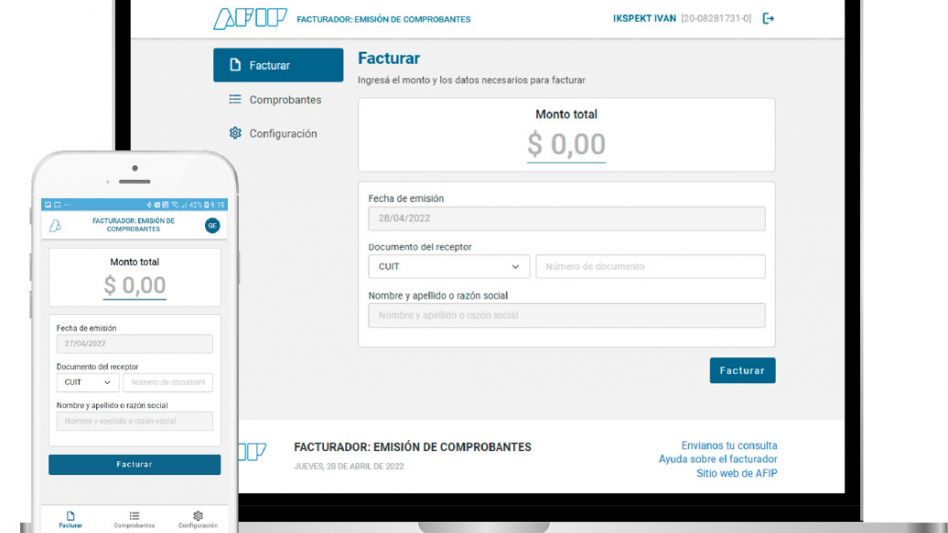Tap the wide Facturar button on phone
The width and height of the screenshot is (948, 533).
click(135, 465)
